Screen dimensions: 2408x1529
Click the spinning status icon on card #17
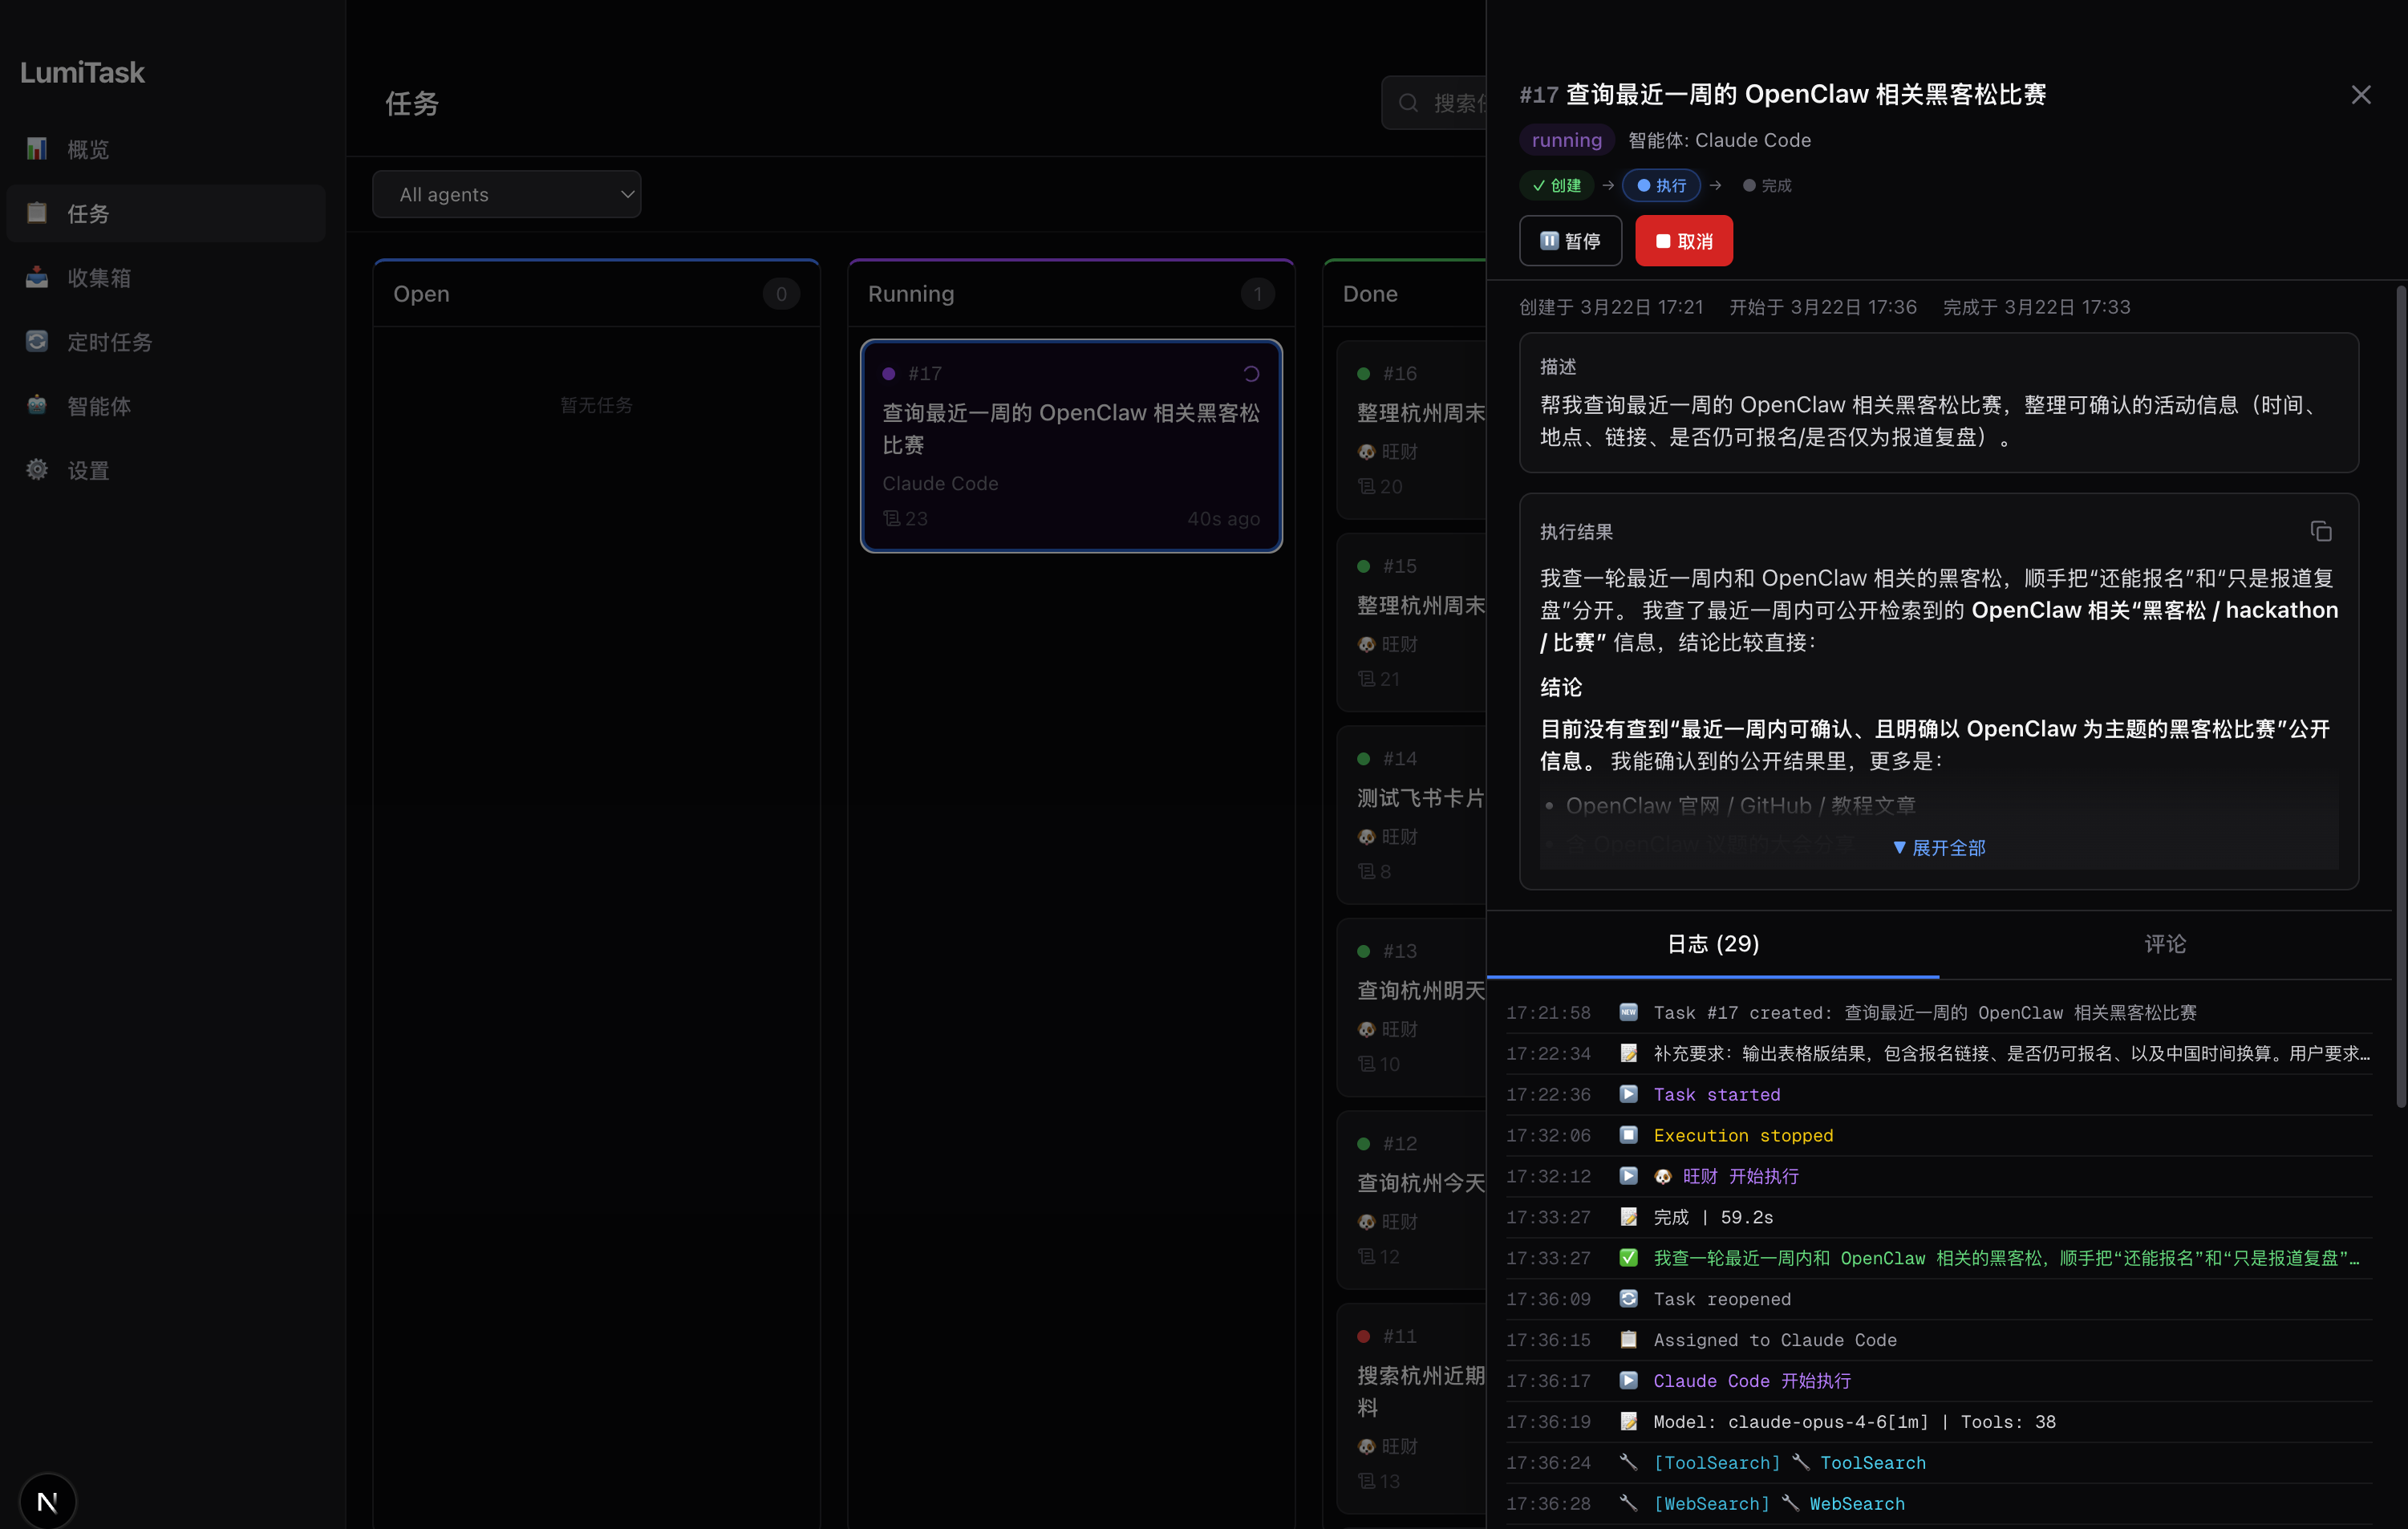coord(1251,374)
